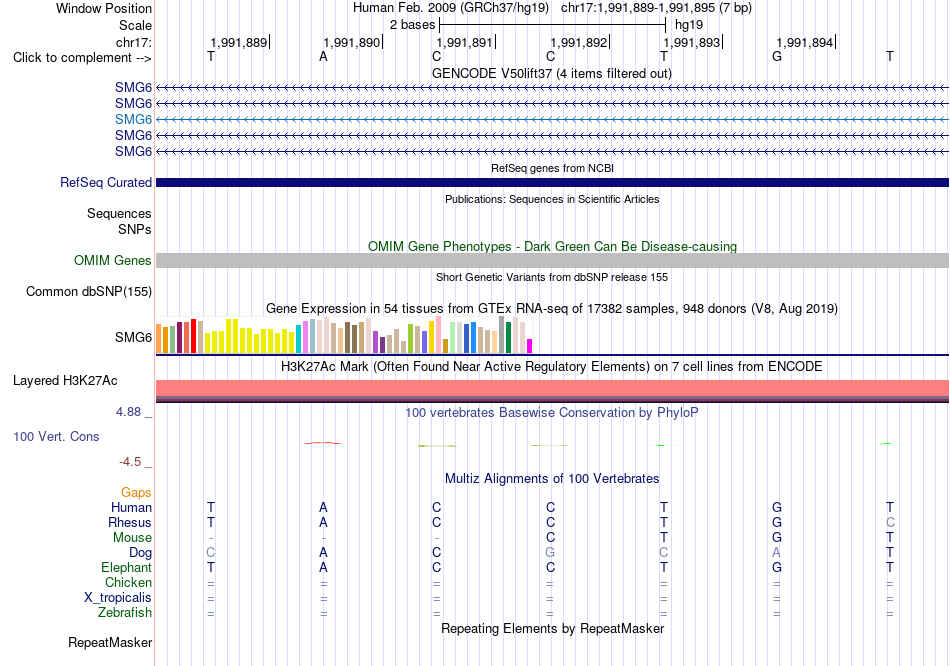The image size is (950, 666).
Task: Click base G in the Mouse alignment row
Action: click(777, 538)
